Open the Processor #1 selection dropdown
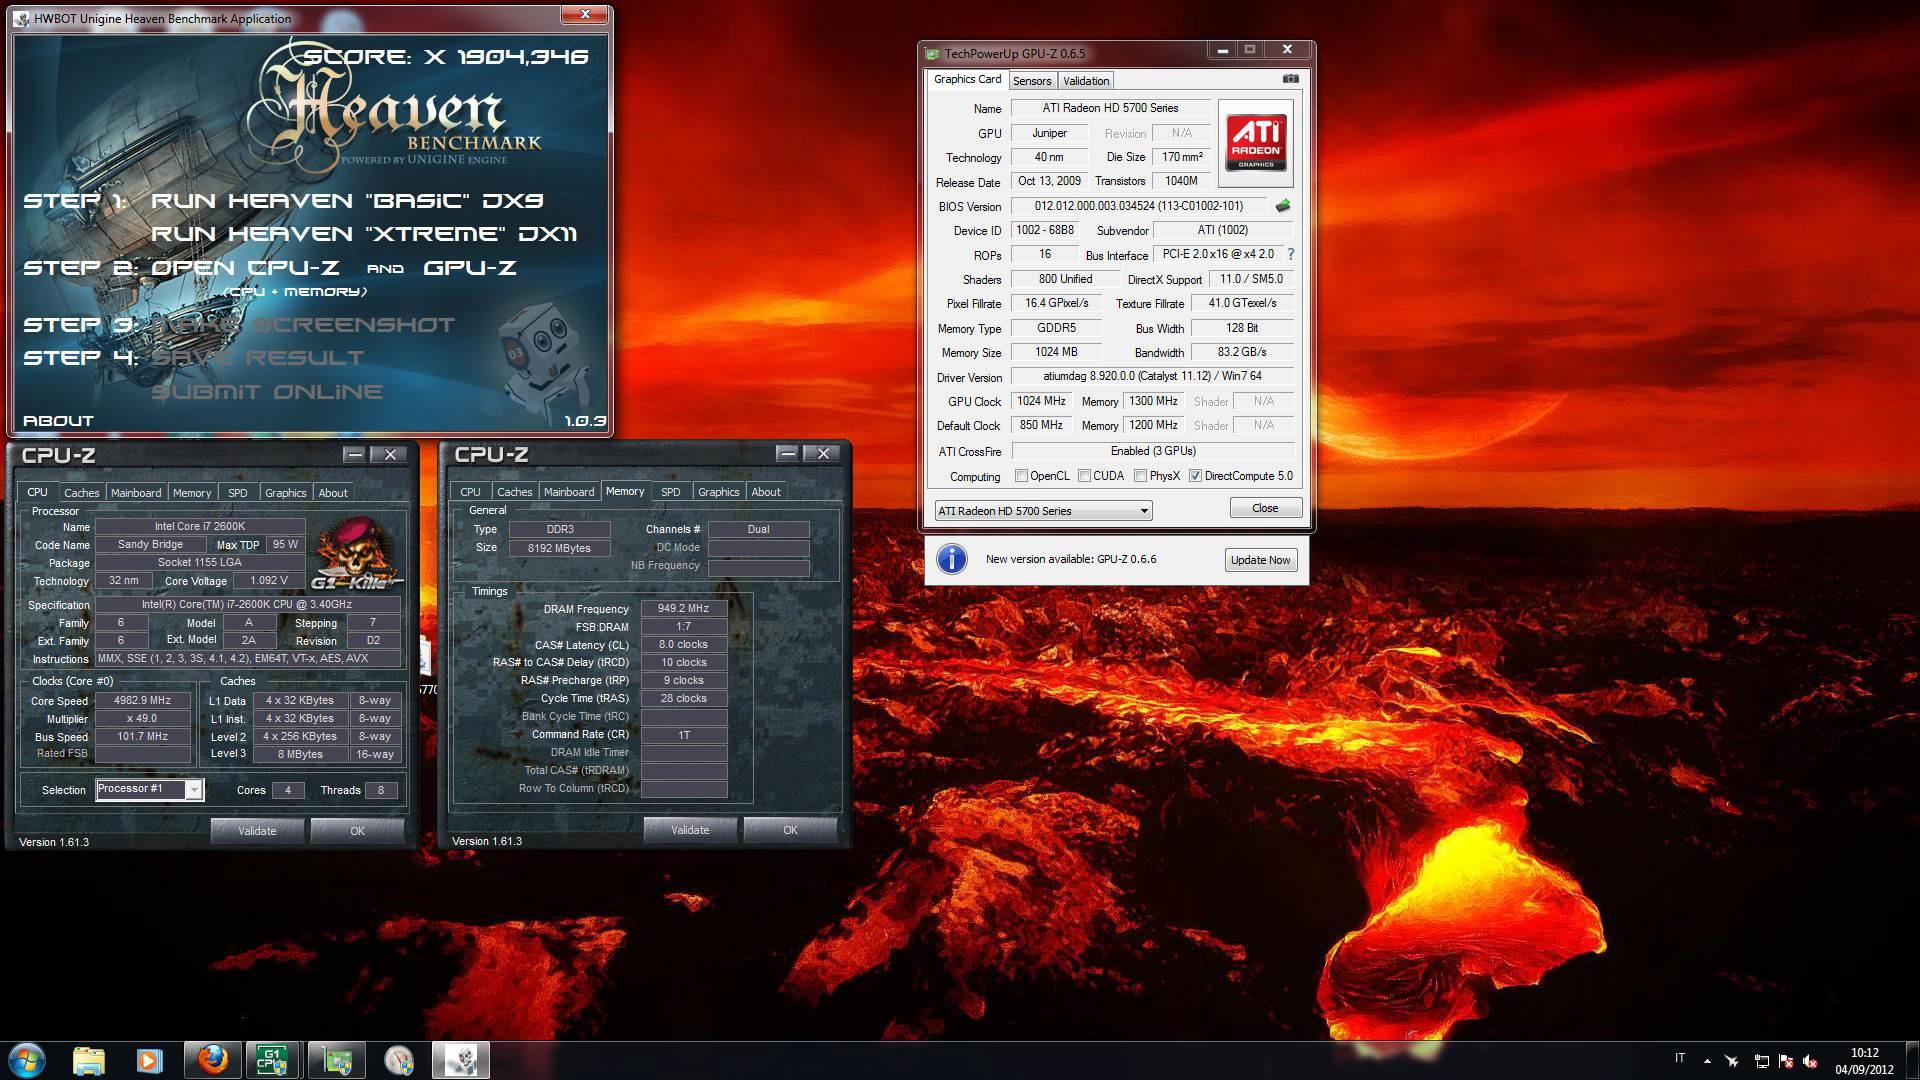Screen dimensions: 1920x1080 pyautogui.click(x=150, y=789)
